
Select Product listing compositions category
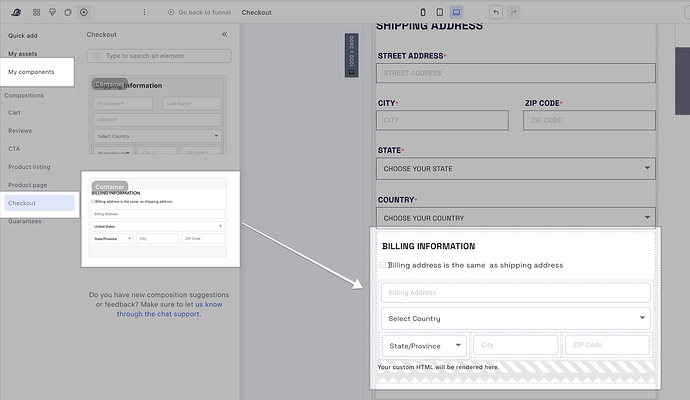pos(29,167)
